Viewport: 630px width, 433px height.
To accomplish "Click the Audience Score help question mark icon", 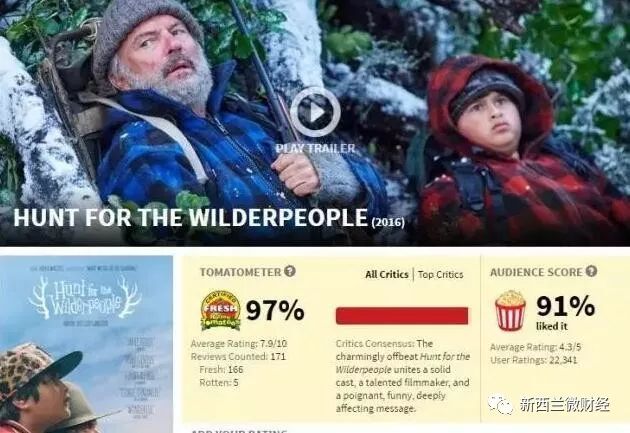I will point(591,271).
